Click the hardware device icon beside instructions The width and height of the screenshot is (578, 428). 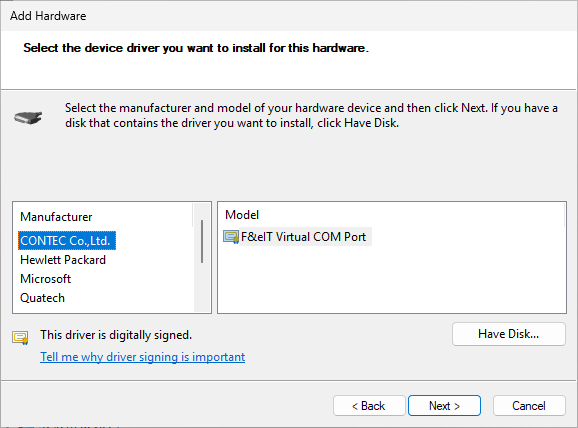tap(28, 117)
